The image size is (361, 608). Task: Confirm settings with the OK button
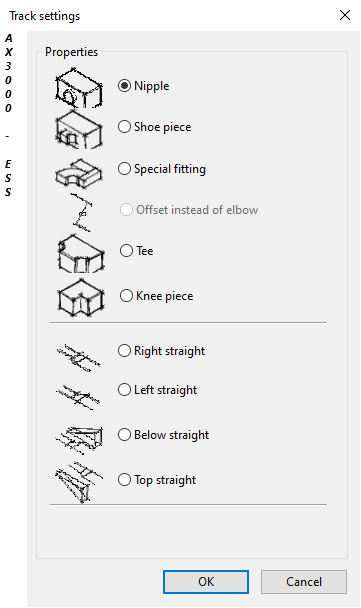206,582
